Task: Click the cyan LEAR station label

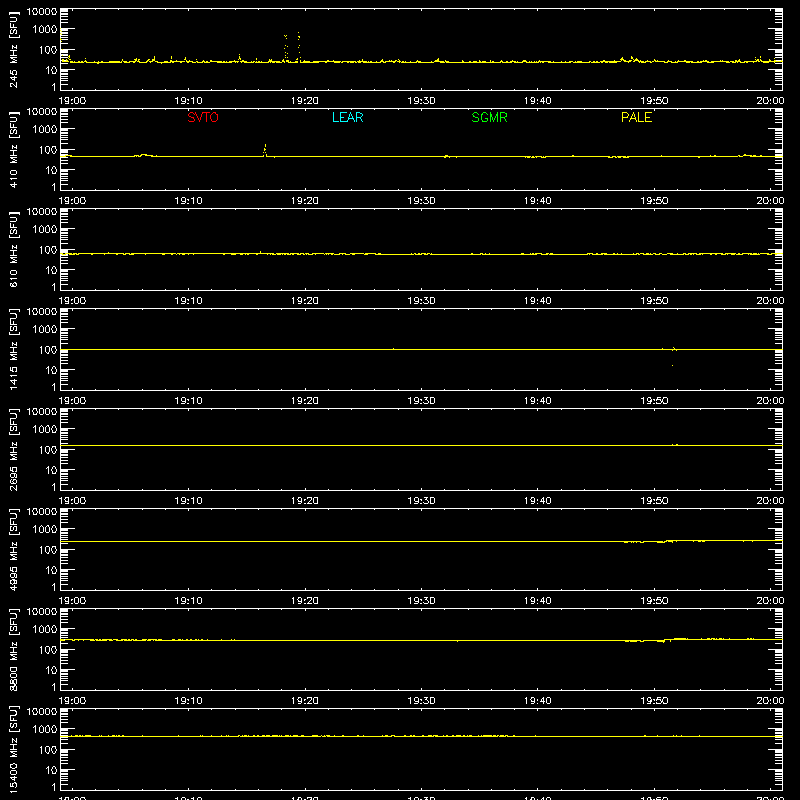Action: (347, 117)
